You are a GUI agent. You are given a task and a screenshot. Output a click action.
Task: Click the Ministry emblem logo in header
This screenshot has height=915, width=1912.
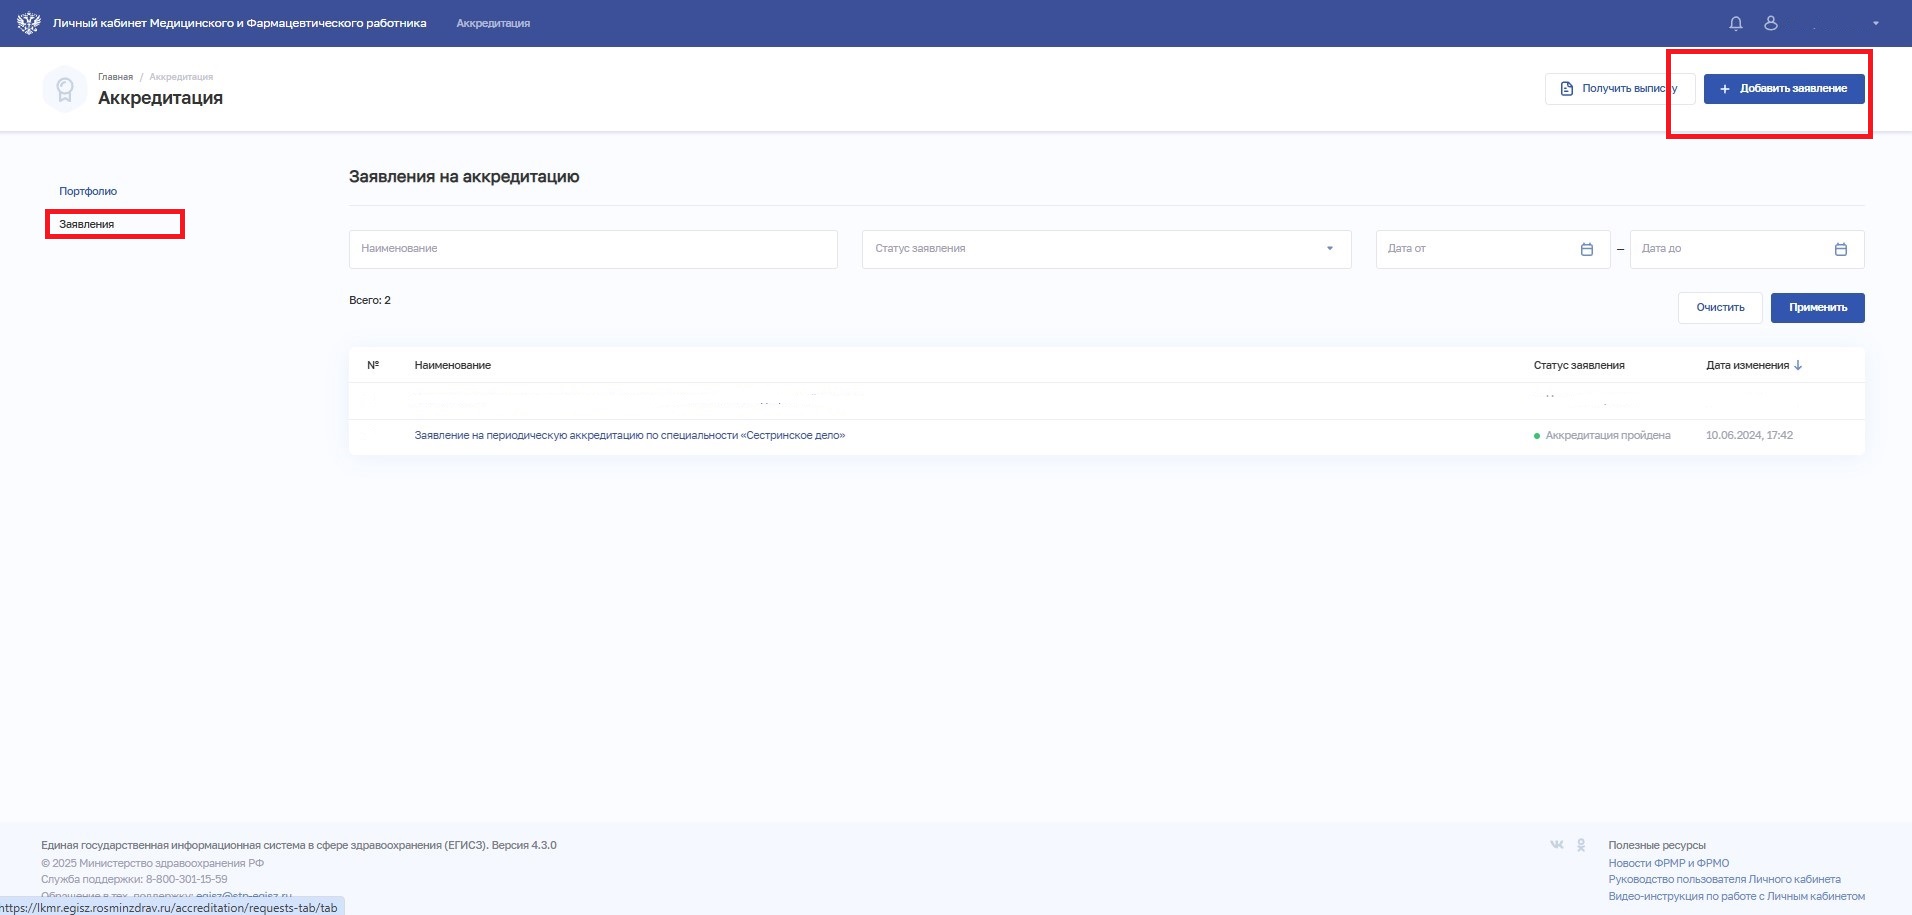click(x=28, y=23)
